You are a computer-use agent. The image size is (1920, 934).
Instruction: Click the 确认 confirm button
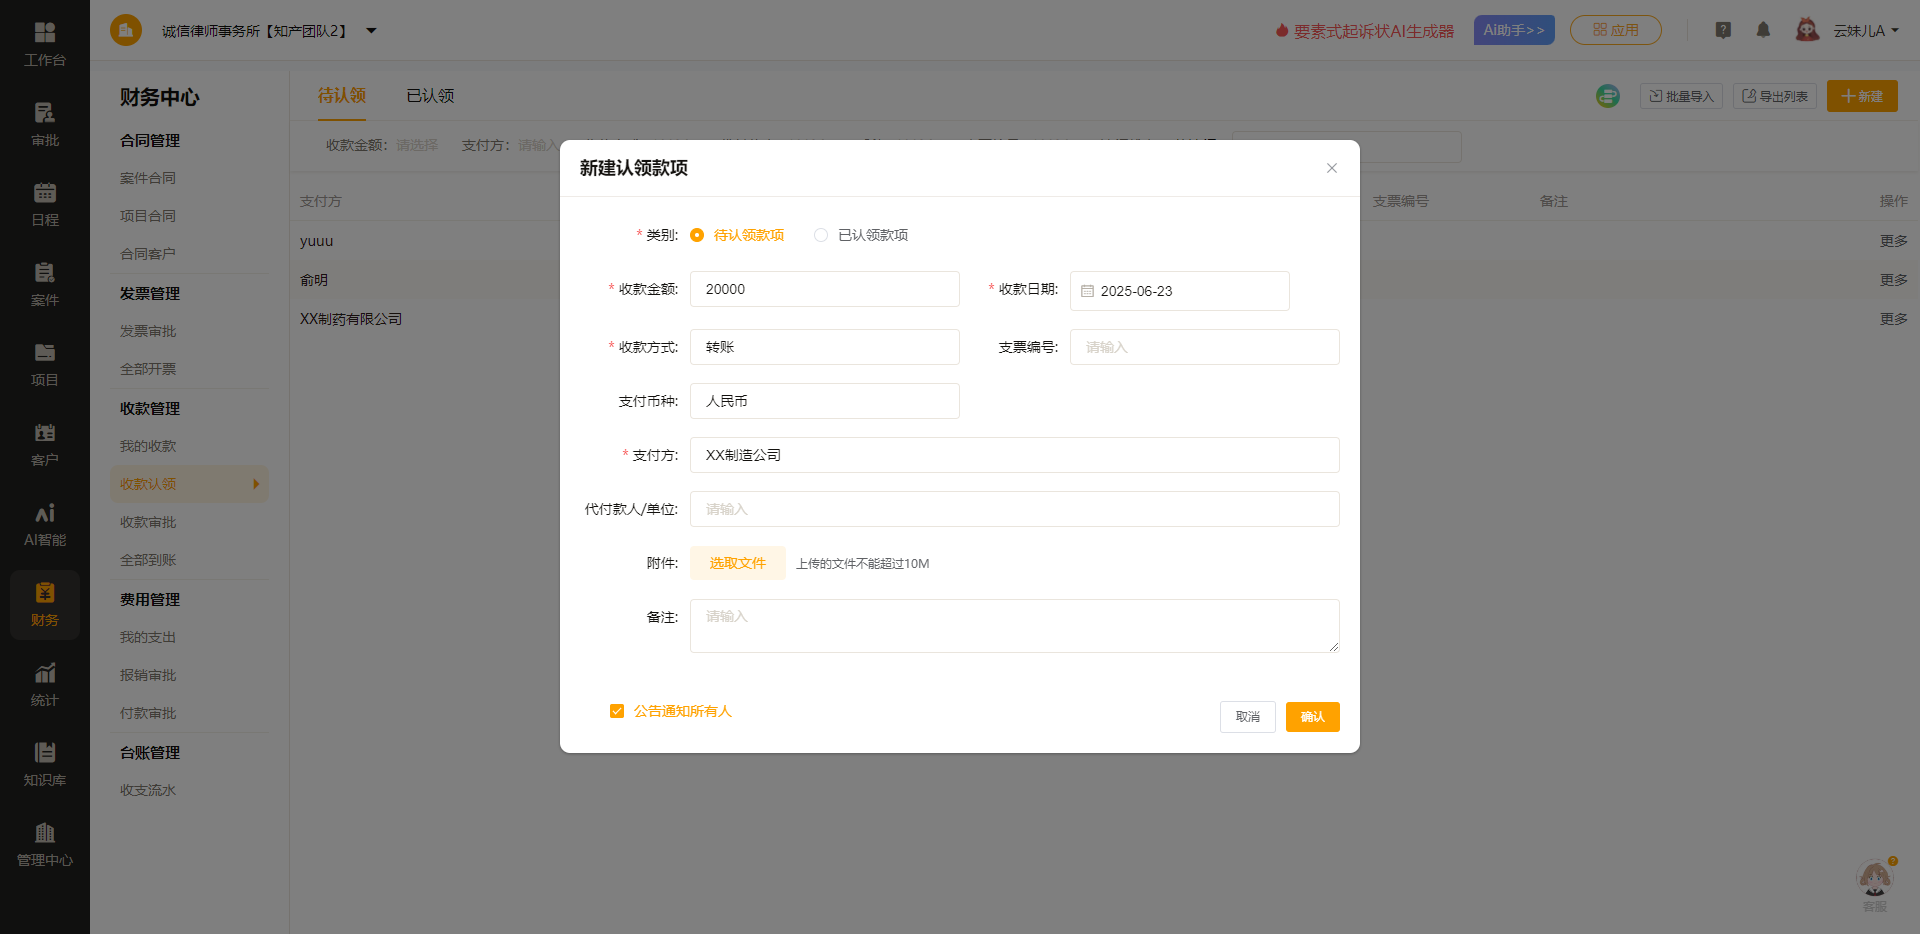1312,717
